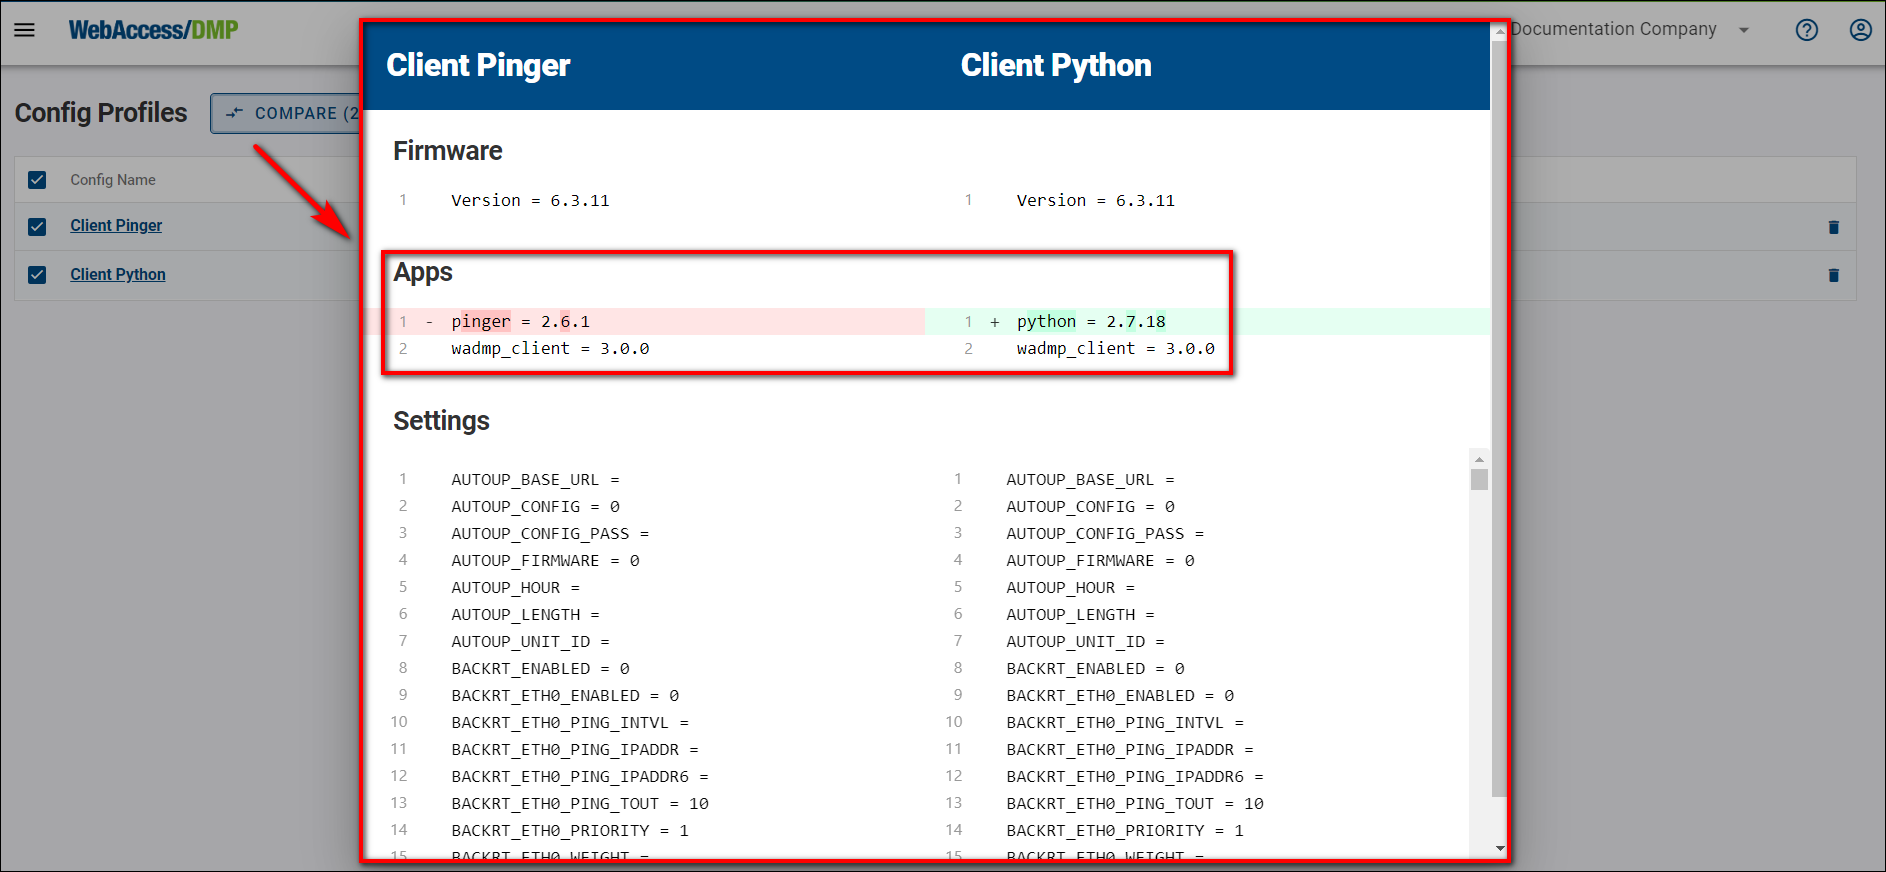
Task: Uncheck the Client Pinger checkbox
Action: [37, 227]
